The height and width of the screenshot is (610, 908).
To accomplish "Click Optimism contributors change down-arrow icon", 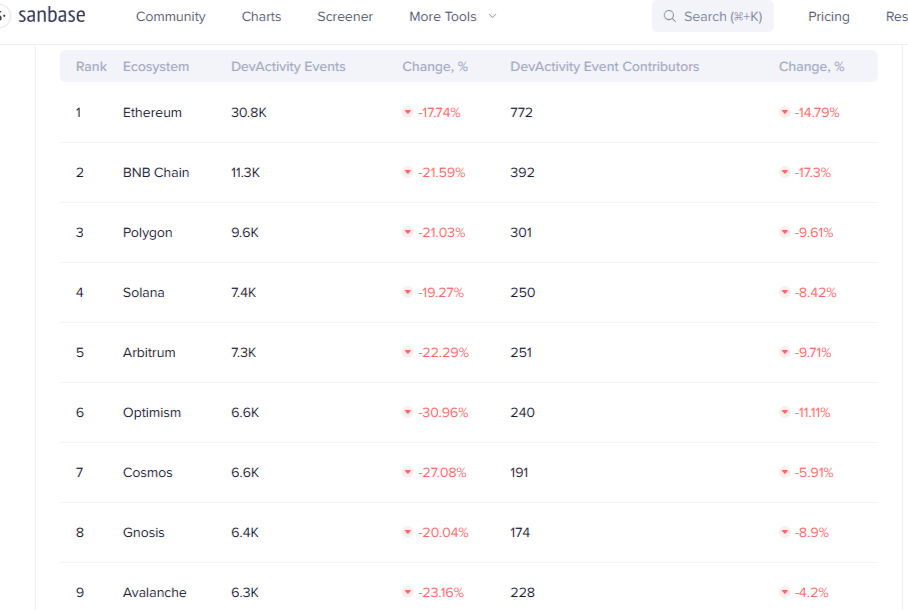I will point(785,412).
